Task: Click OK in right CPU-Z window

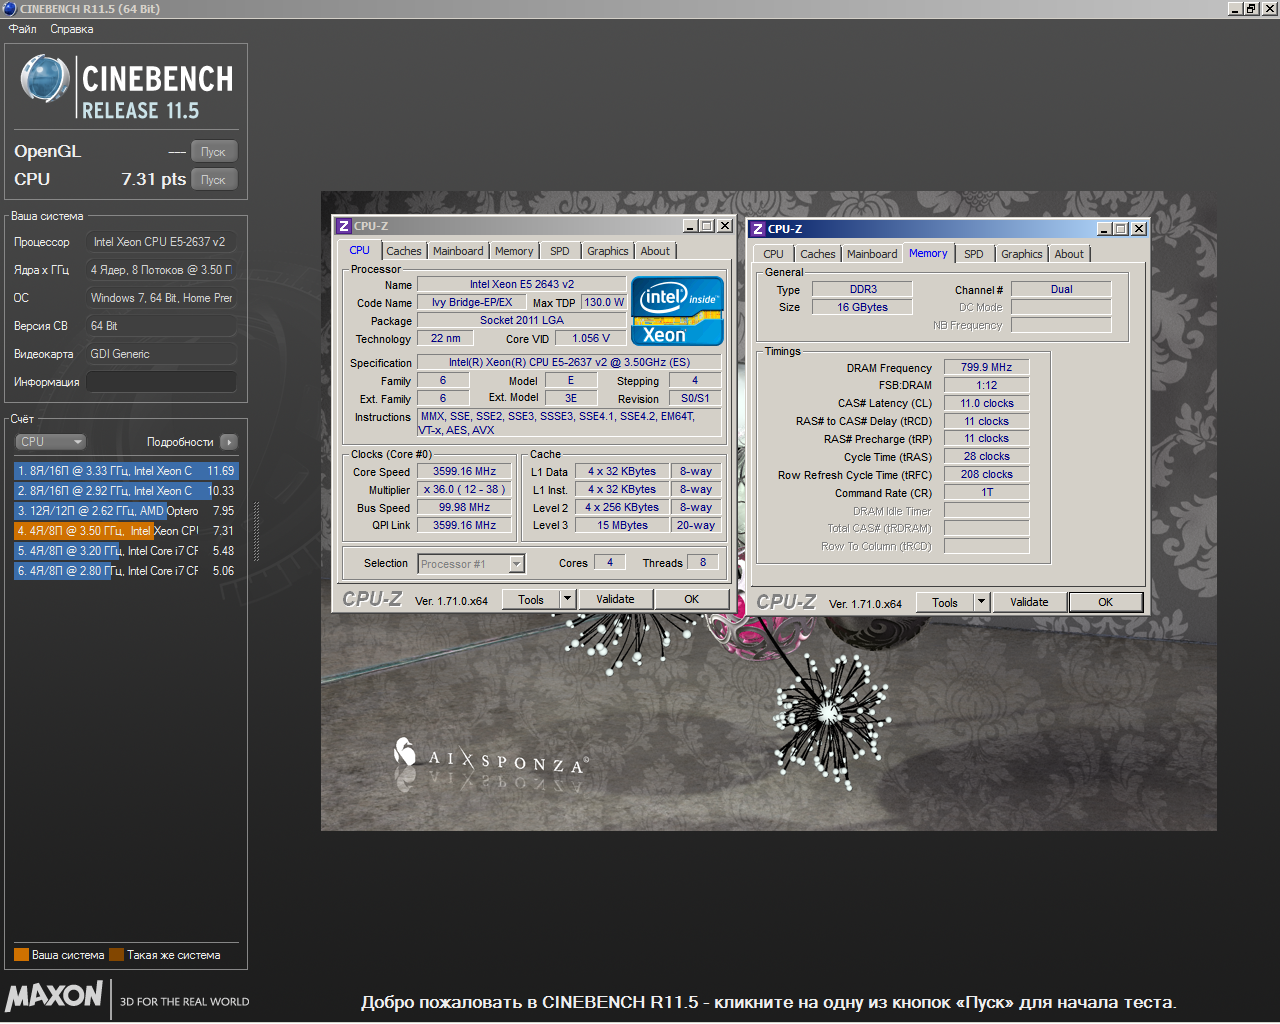Action: (1106, 602)
